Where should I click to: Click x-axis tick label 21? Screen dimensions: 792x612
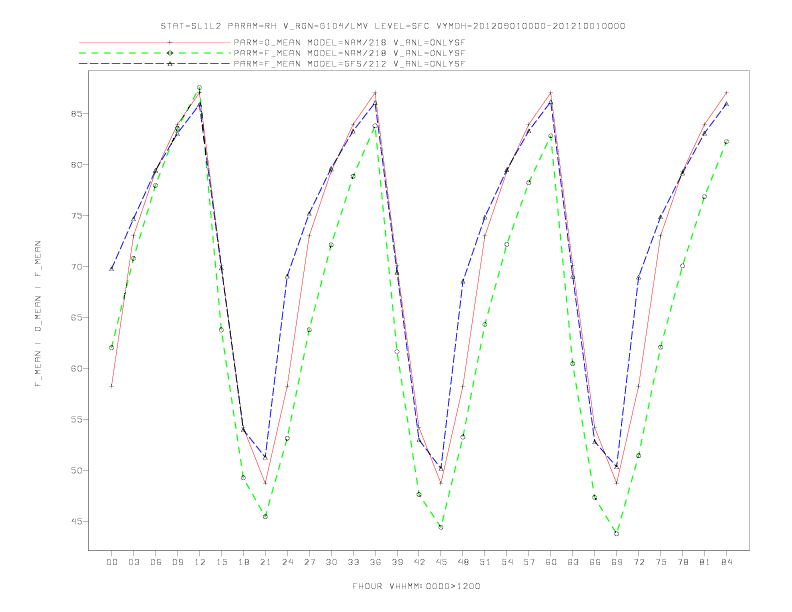[265, 562]
